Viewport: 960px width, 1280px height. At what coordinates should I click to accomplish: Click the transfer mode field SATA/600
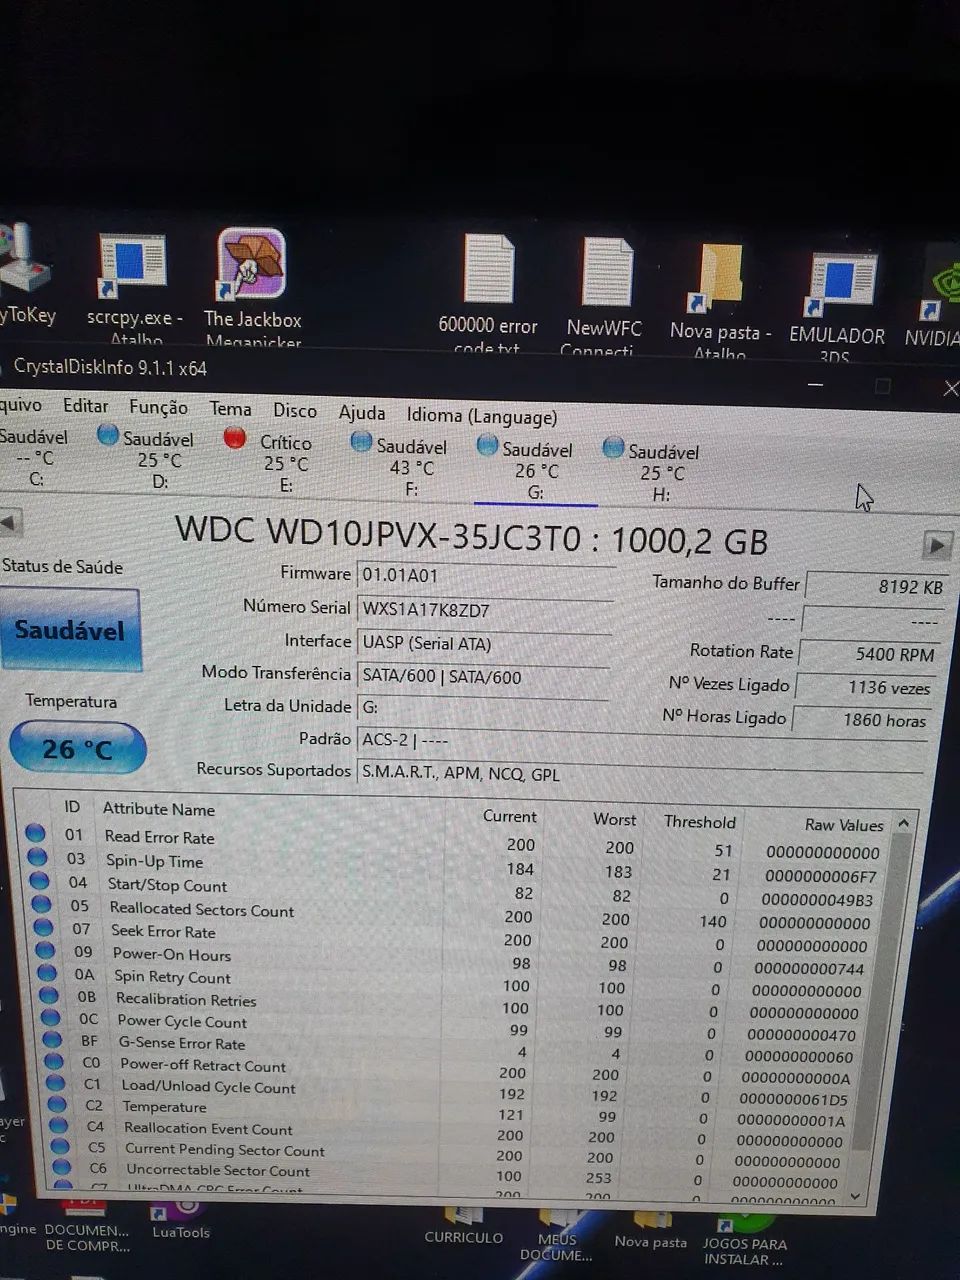483,676
